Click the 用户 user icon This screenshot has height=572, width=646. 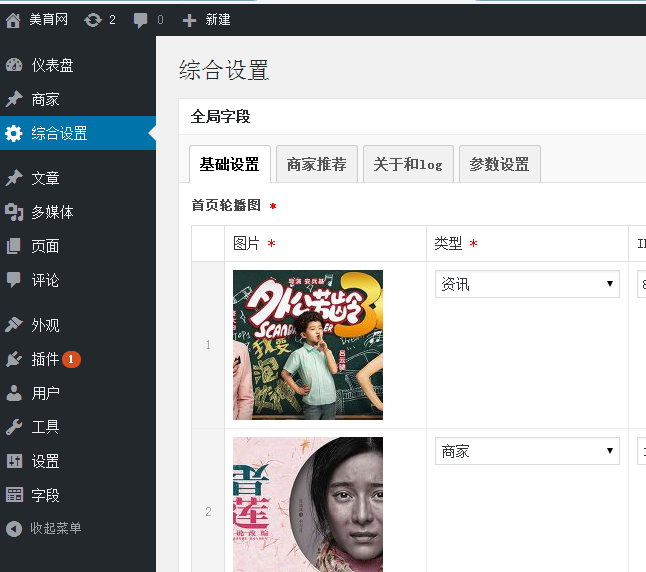(14, 393)
